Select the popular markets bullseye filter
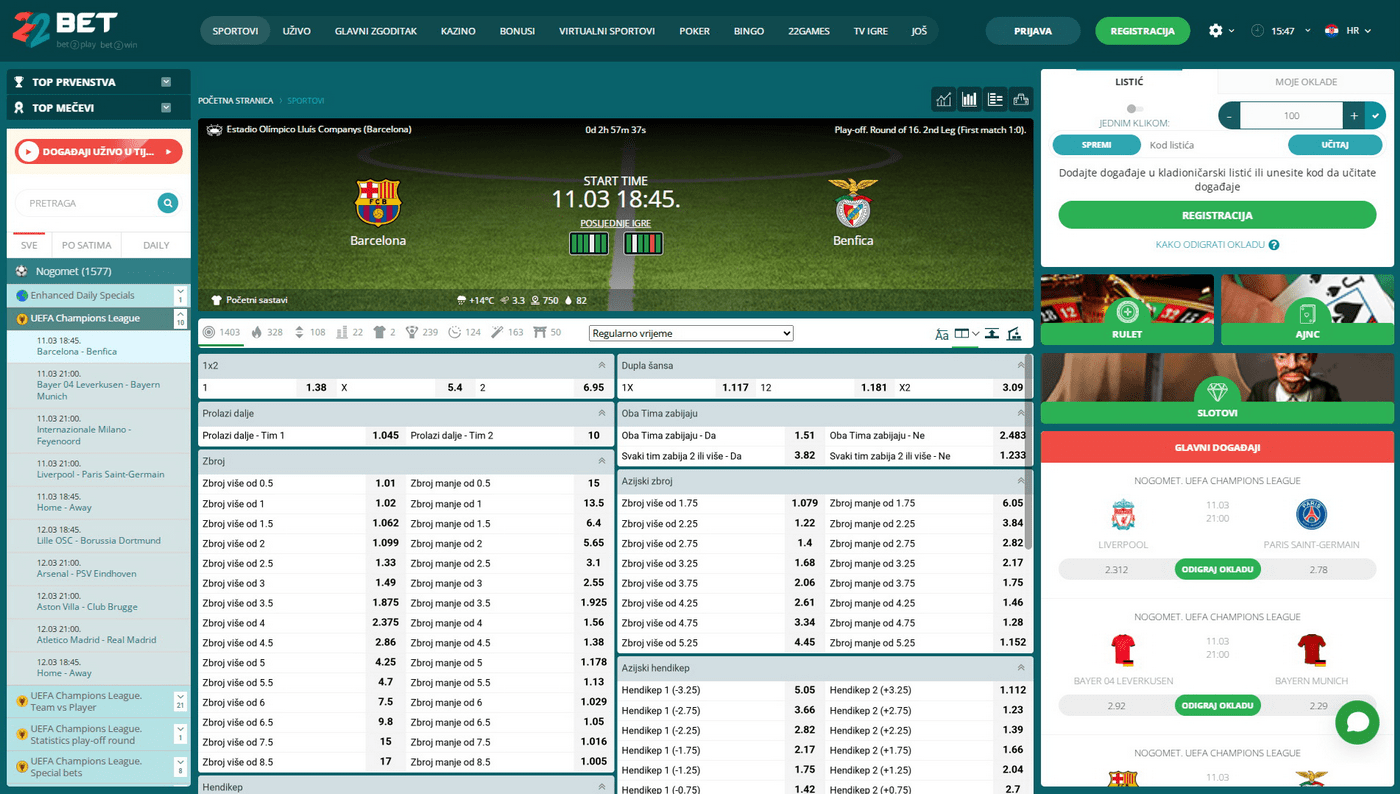Viewport: 1400px width, 794px height. pyautogui.click(x=208, y=333)
